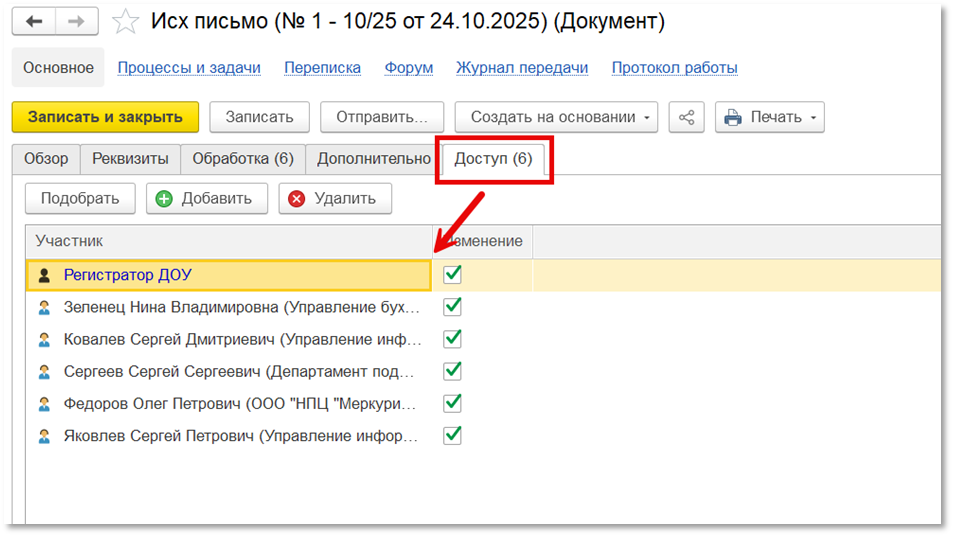Open the Переписка link
This screenshot has width=954, height=537.
click(322, 68)
